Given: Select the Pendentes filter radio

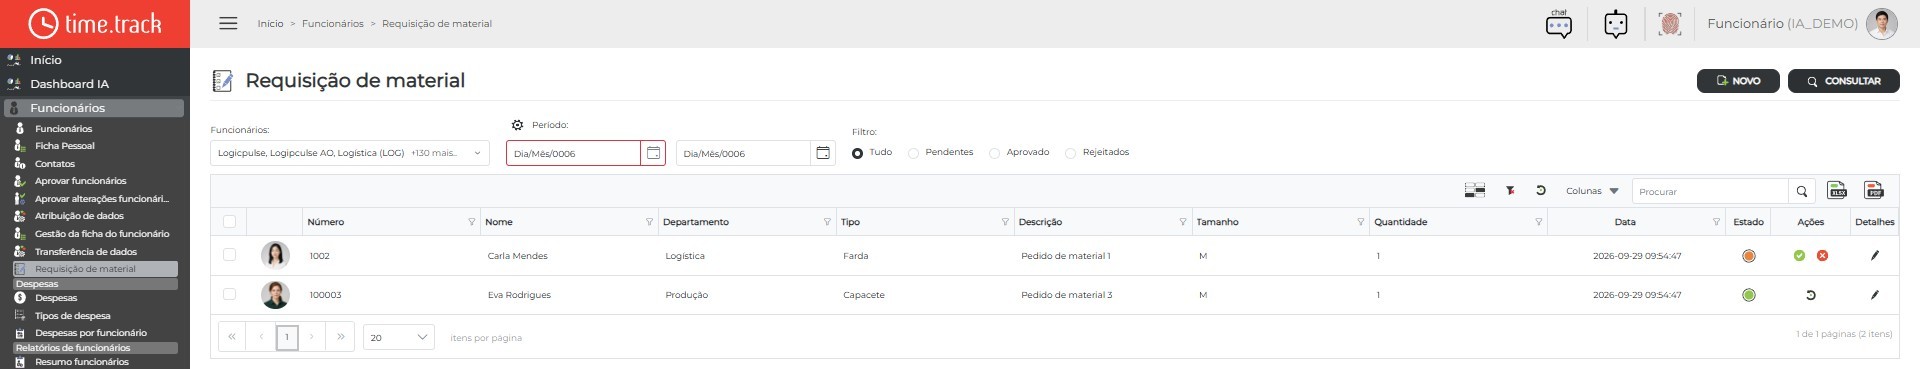Looking at the screenshot, I should tap(914, 153).
